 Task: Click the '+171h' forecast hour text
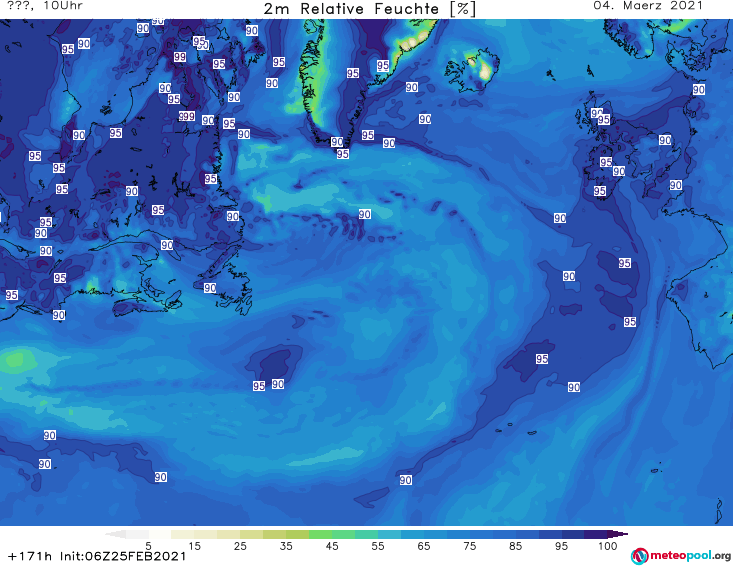coord(30,556)
